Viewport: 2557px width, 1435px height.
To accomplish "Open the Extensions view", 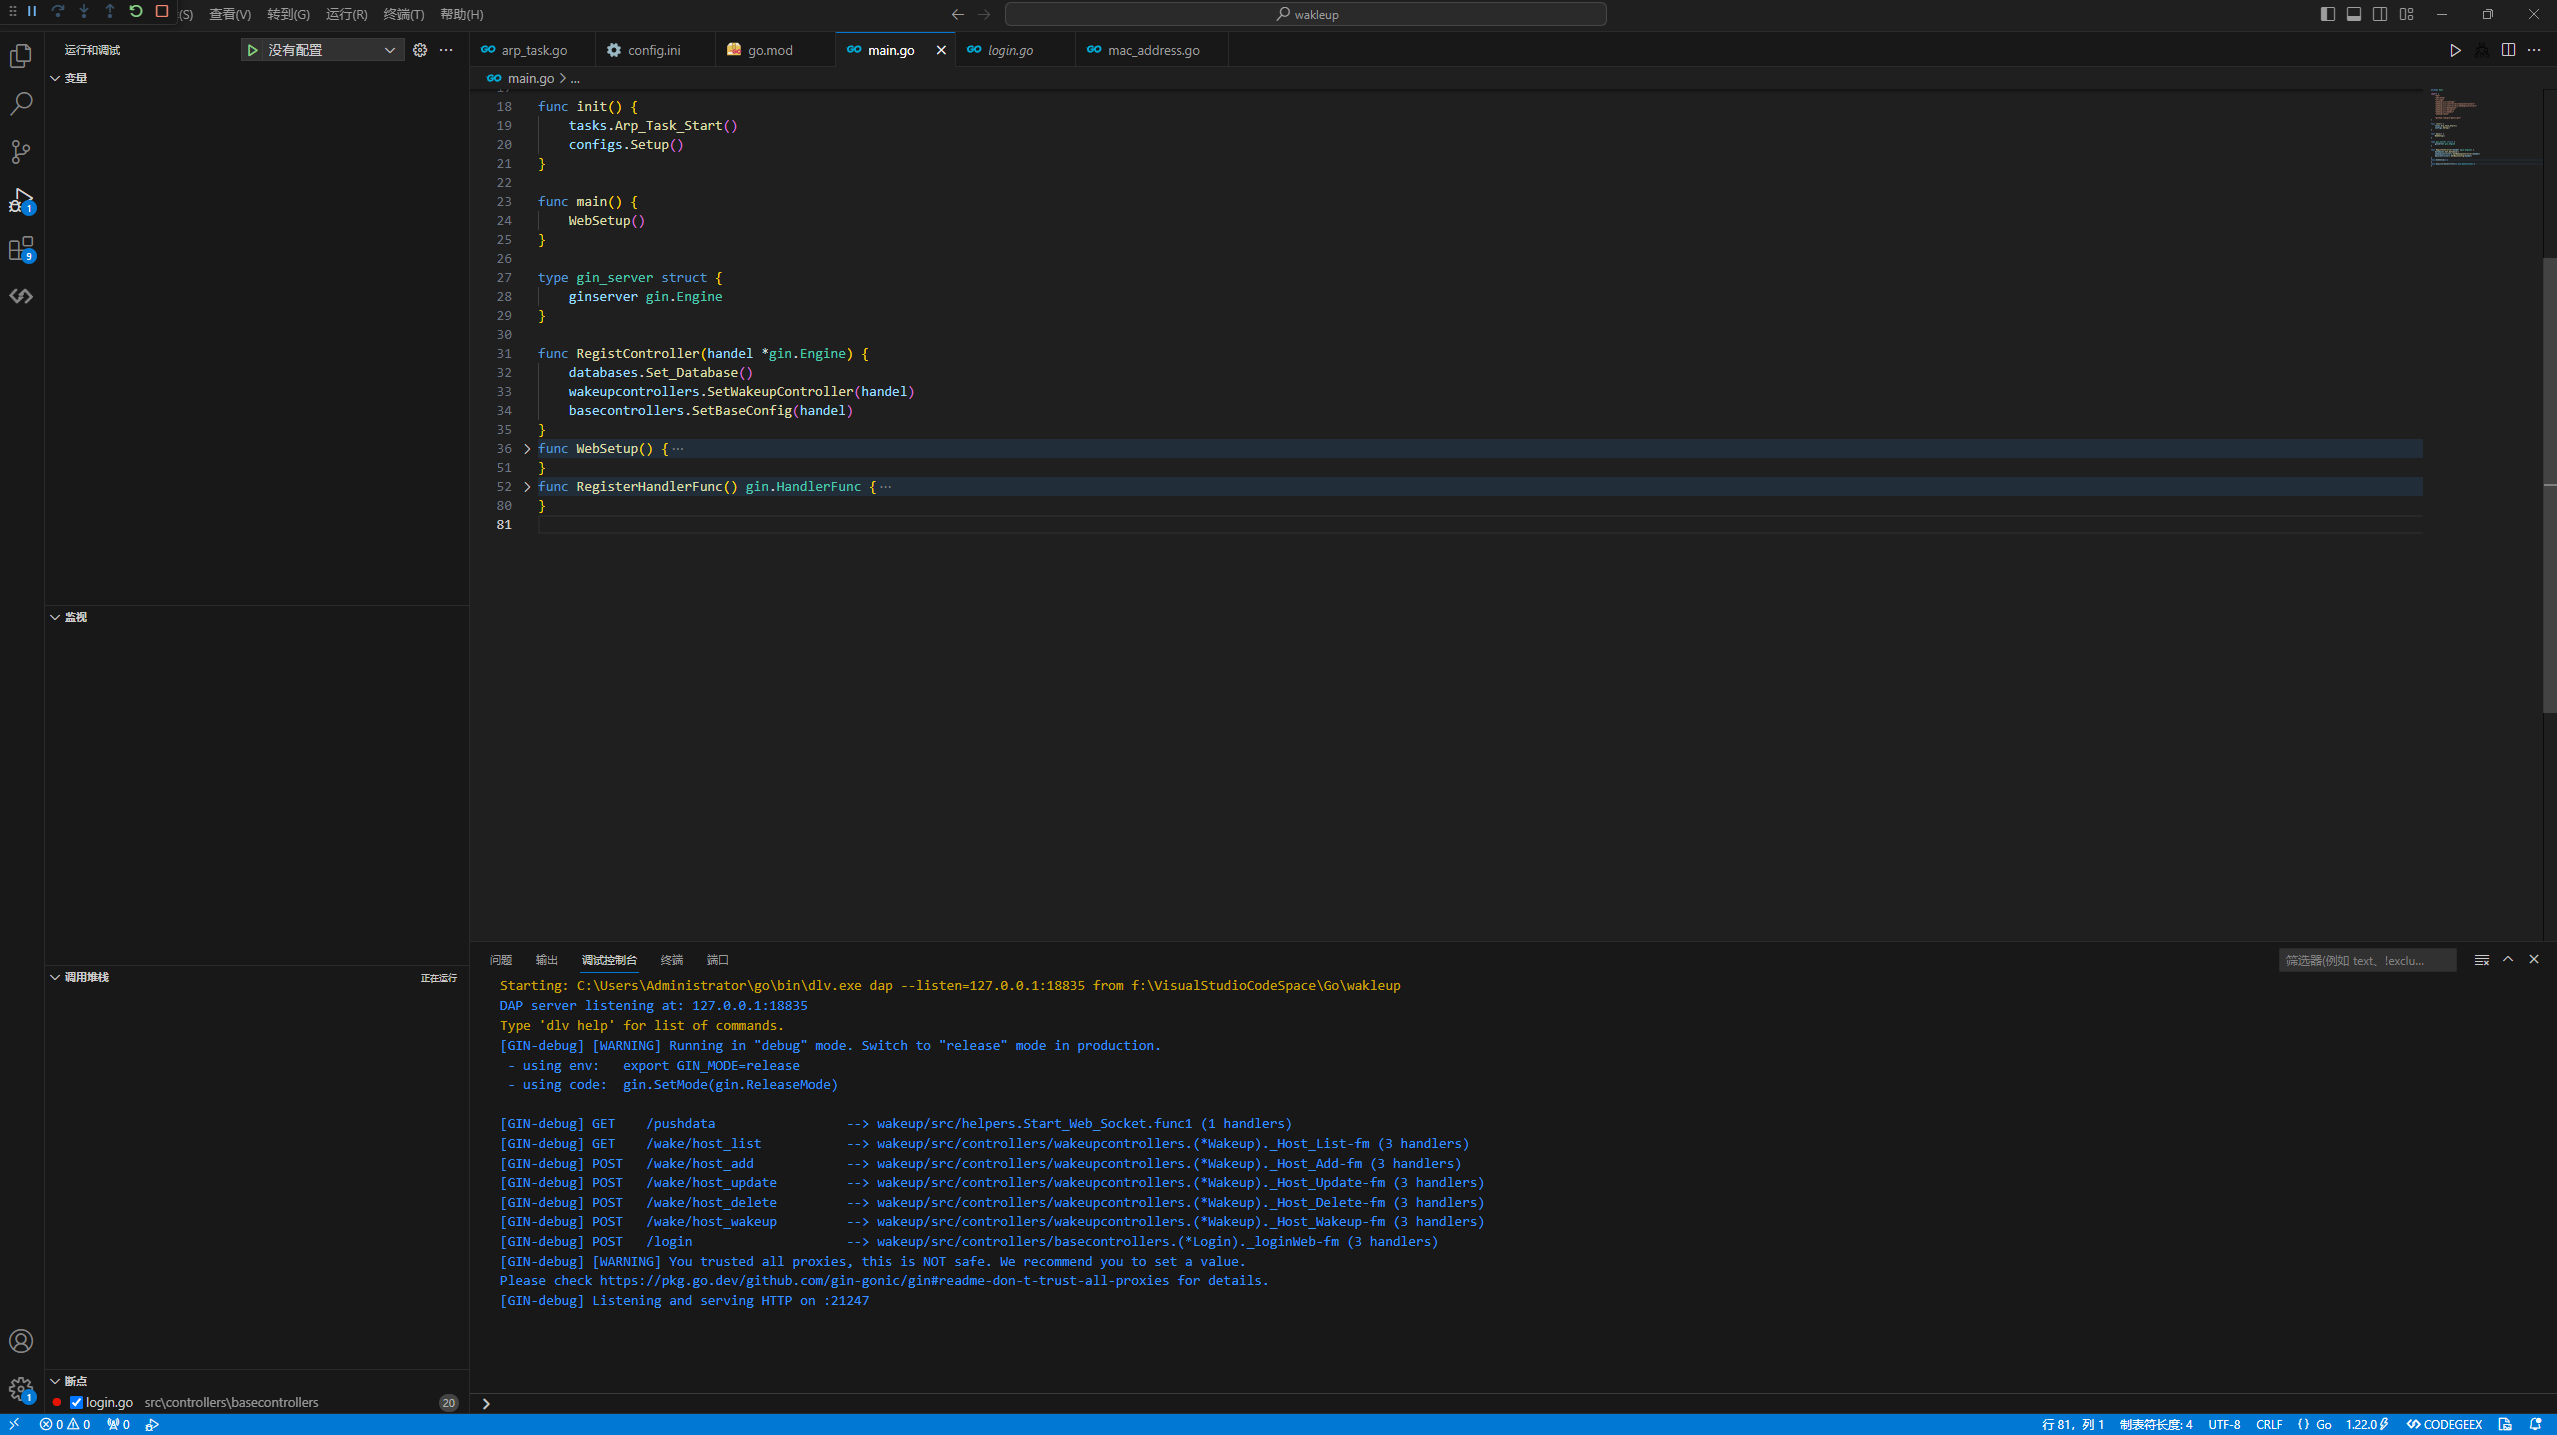I will click(21, 248).
